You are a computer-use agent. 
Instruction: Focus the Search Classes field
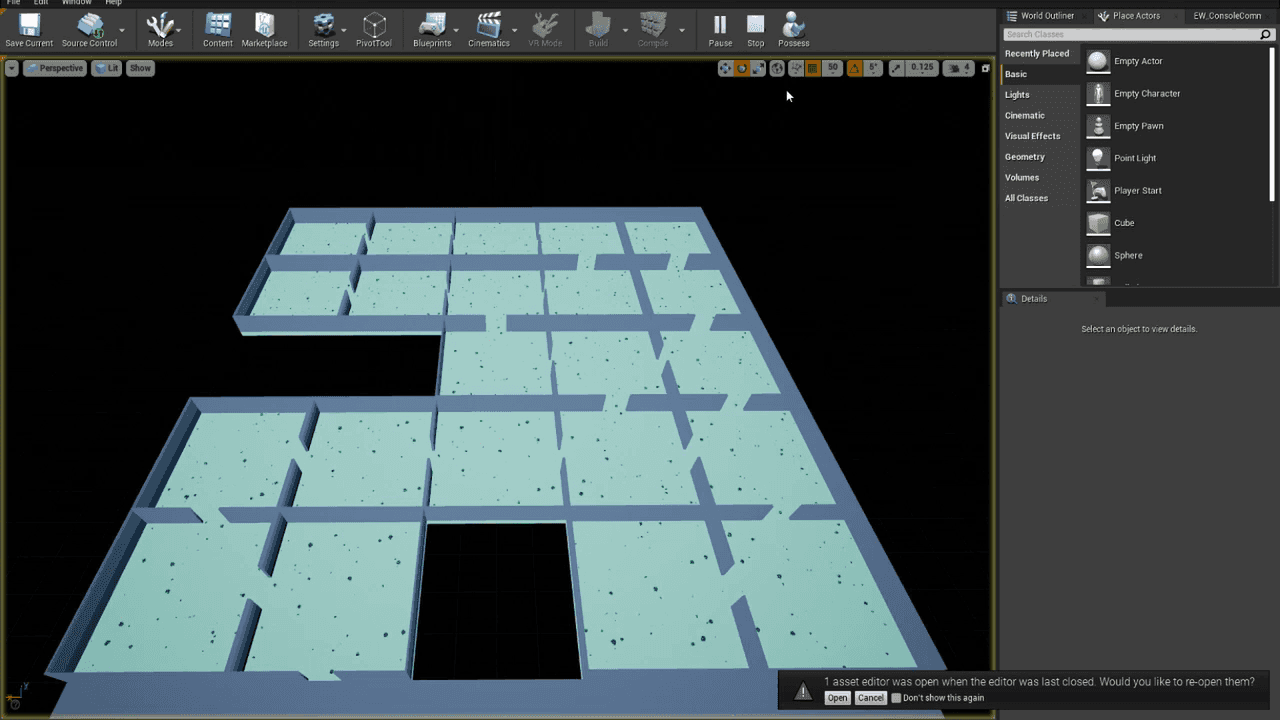pos(1137,35)
